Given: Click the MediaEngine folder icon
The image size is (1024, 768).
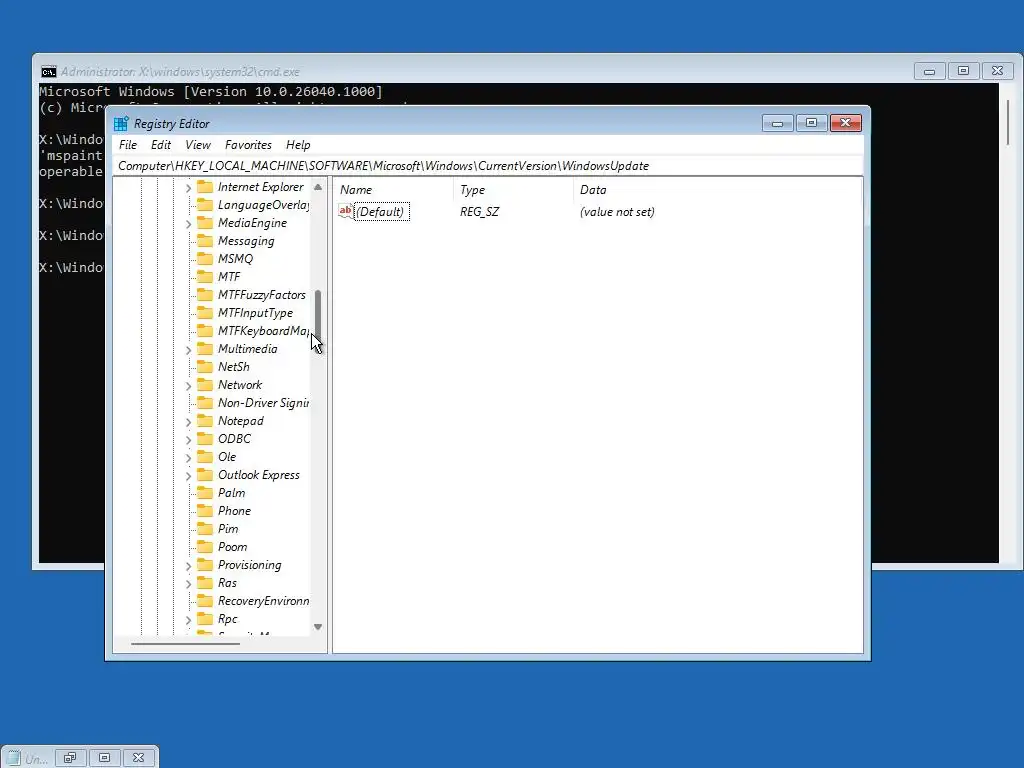Looking at the screenshot, I should pyautogui.click(x=205, y=223).
